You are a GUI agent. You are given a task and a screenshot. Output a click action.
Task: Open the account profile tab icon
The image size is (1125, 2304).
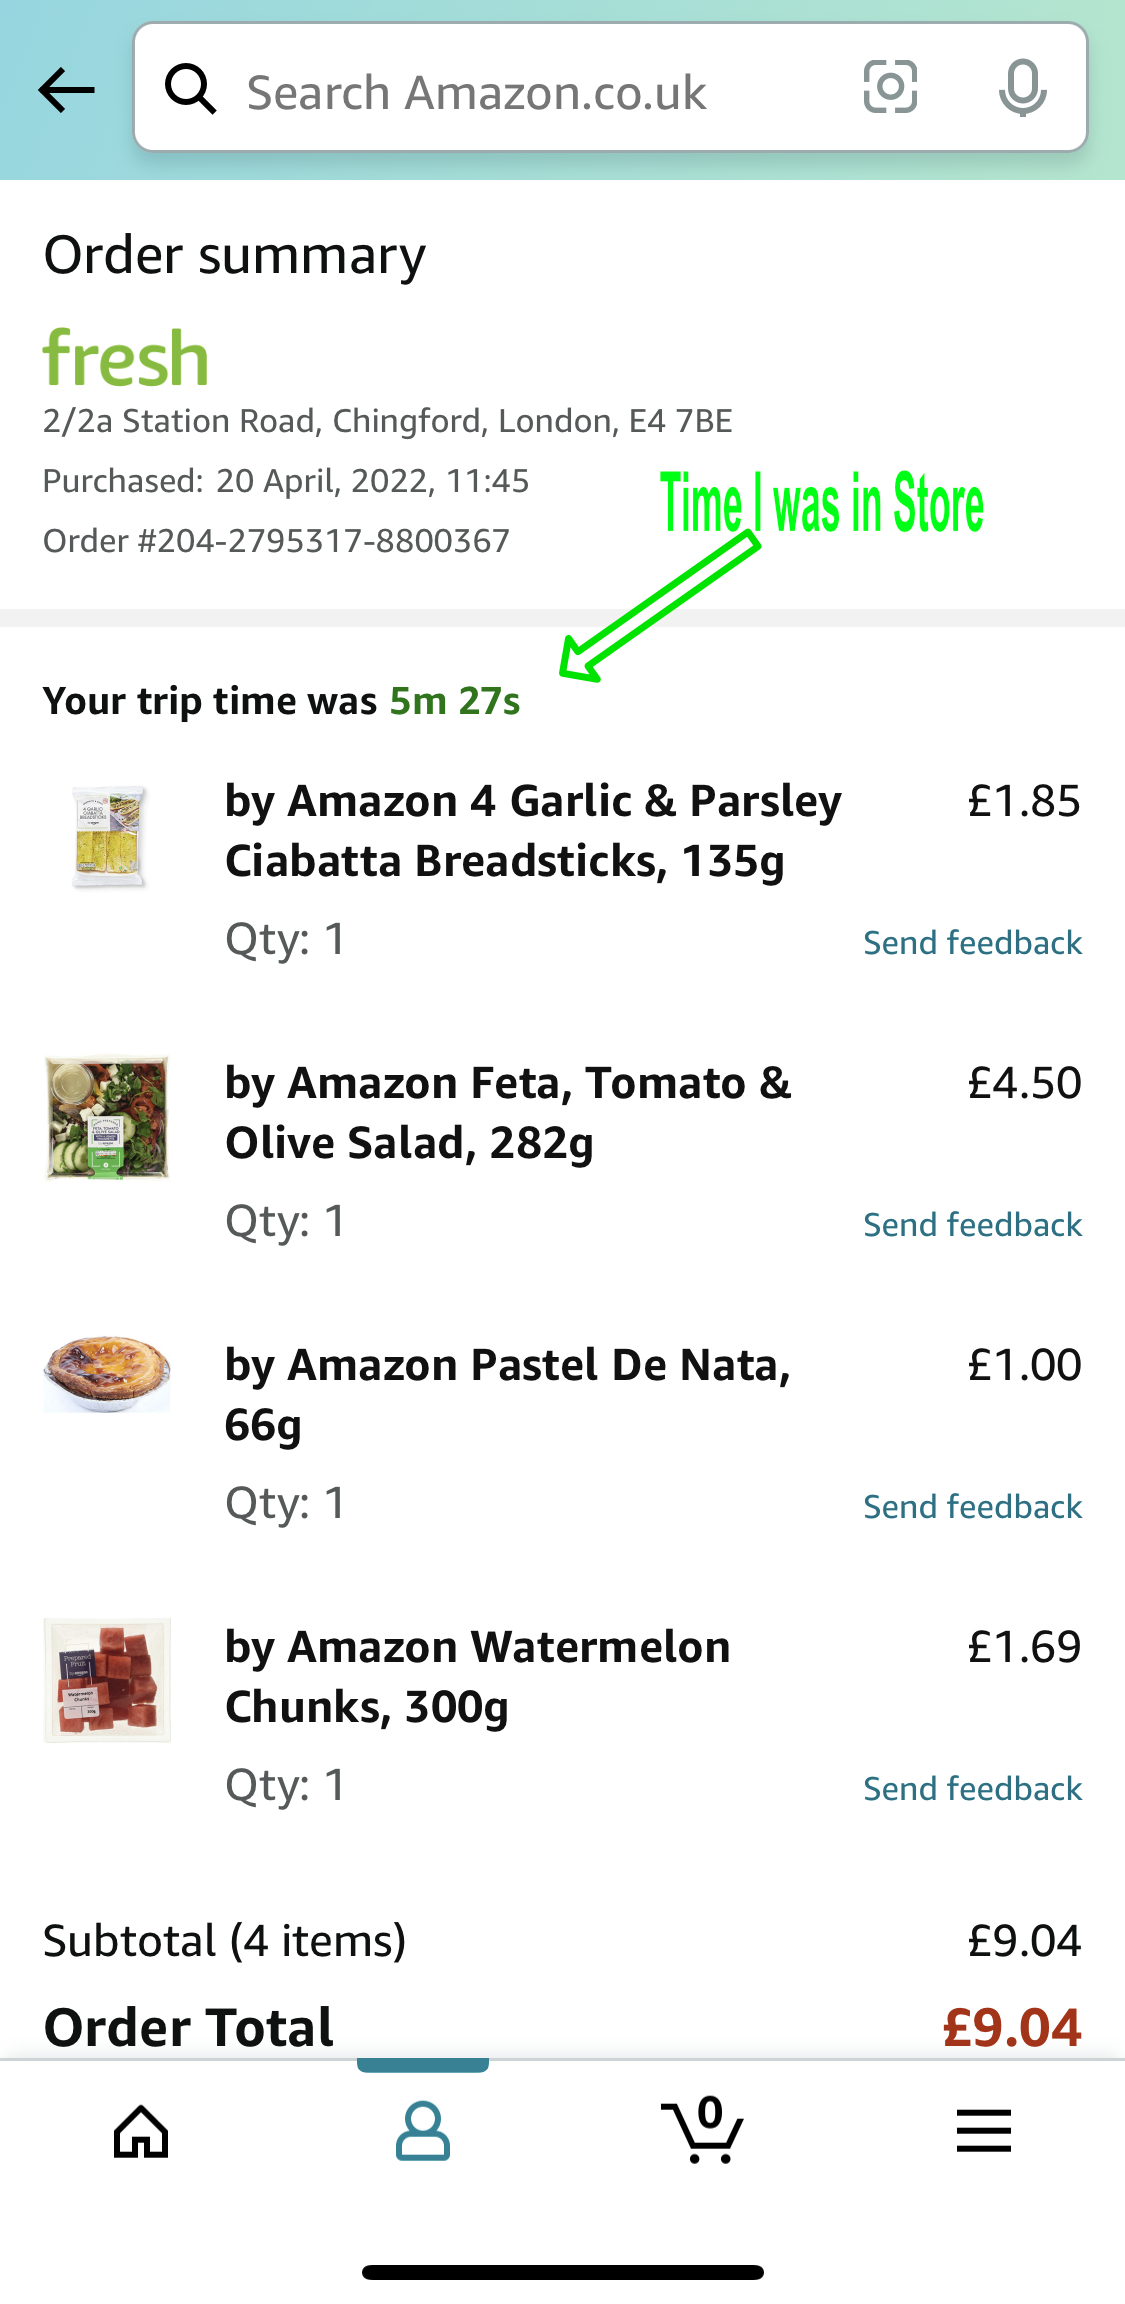tap(423, 2131)
